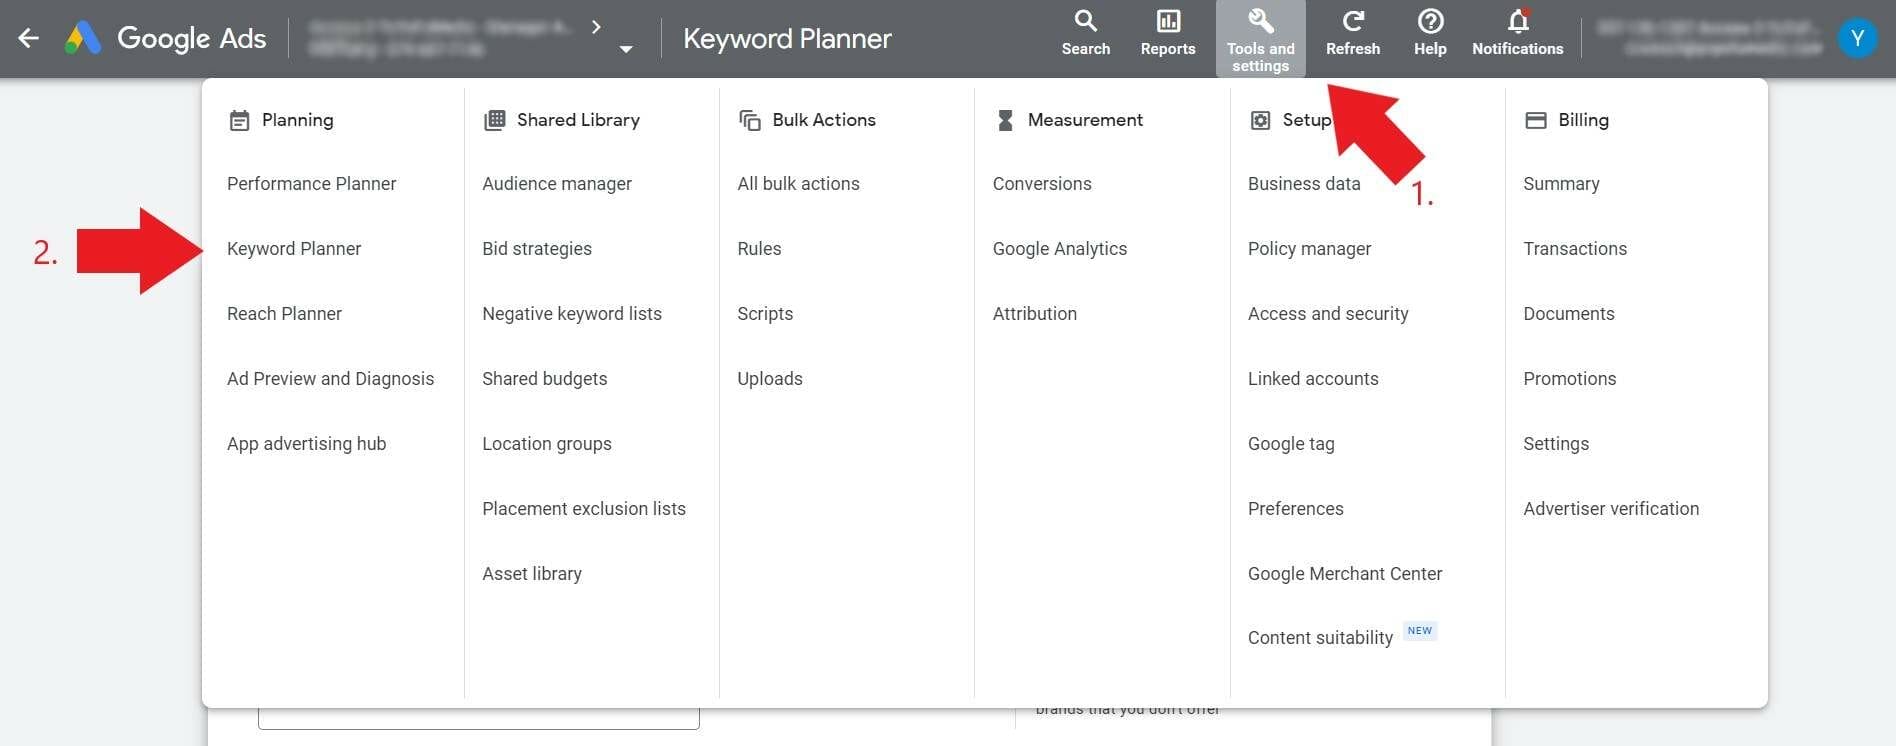Open Transactions
The height and width of the screenshot is (746, 1896).
point(1575,249)
